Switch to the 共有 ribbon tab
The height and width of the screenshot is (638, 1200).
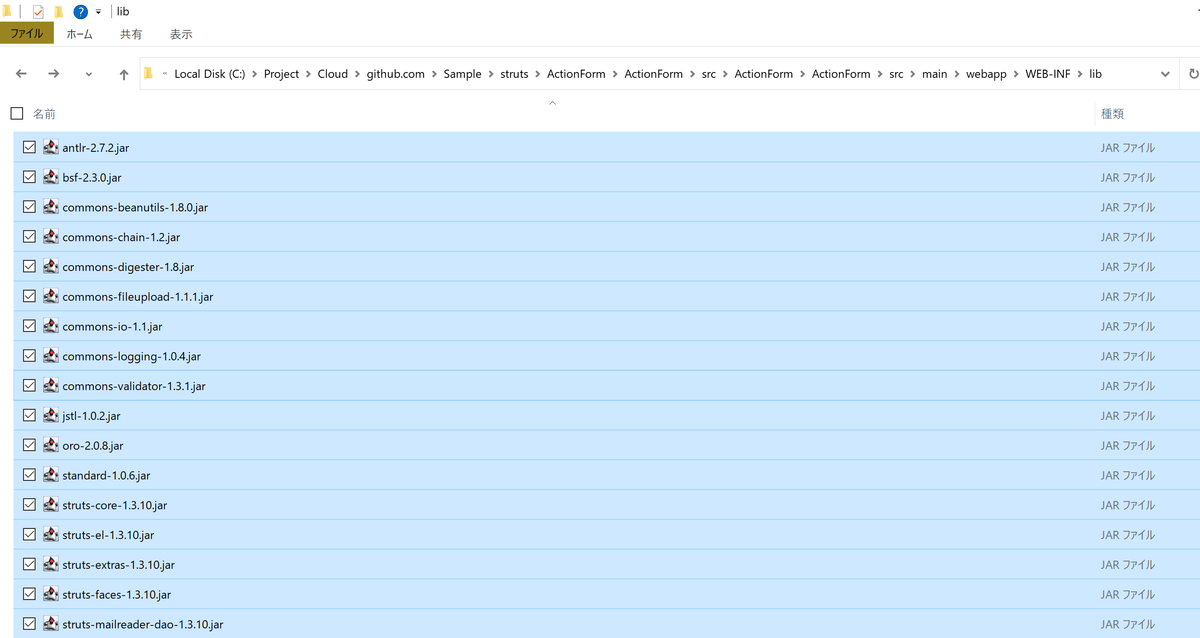point(131,34)
